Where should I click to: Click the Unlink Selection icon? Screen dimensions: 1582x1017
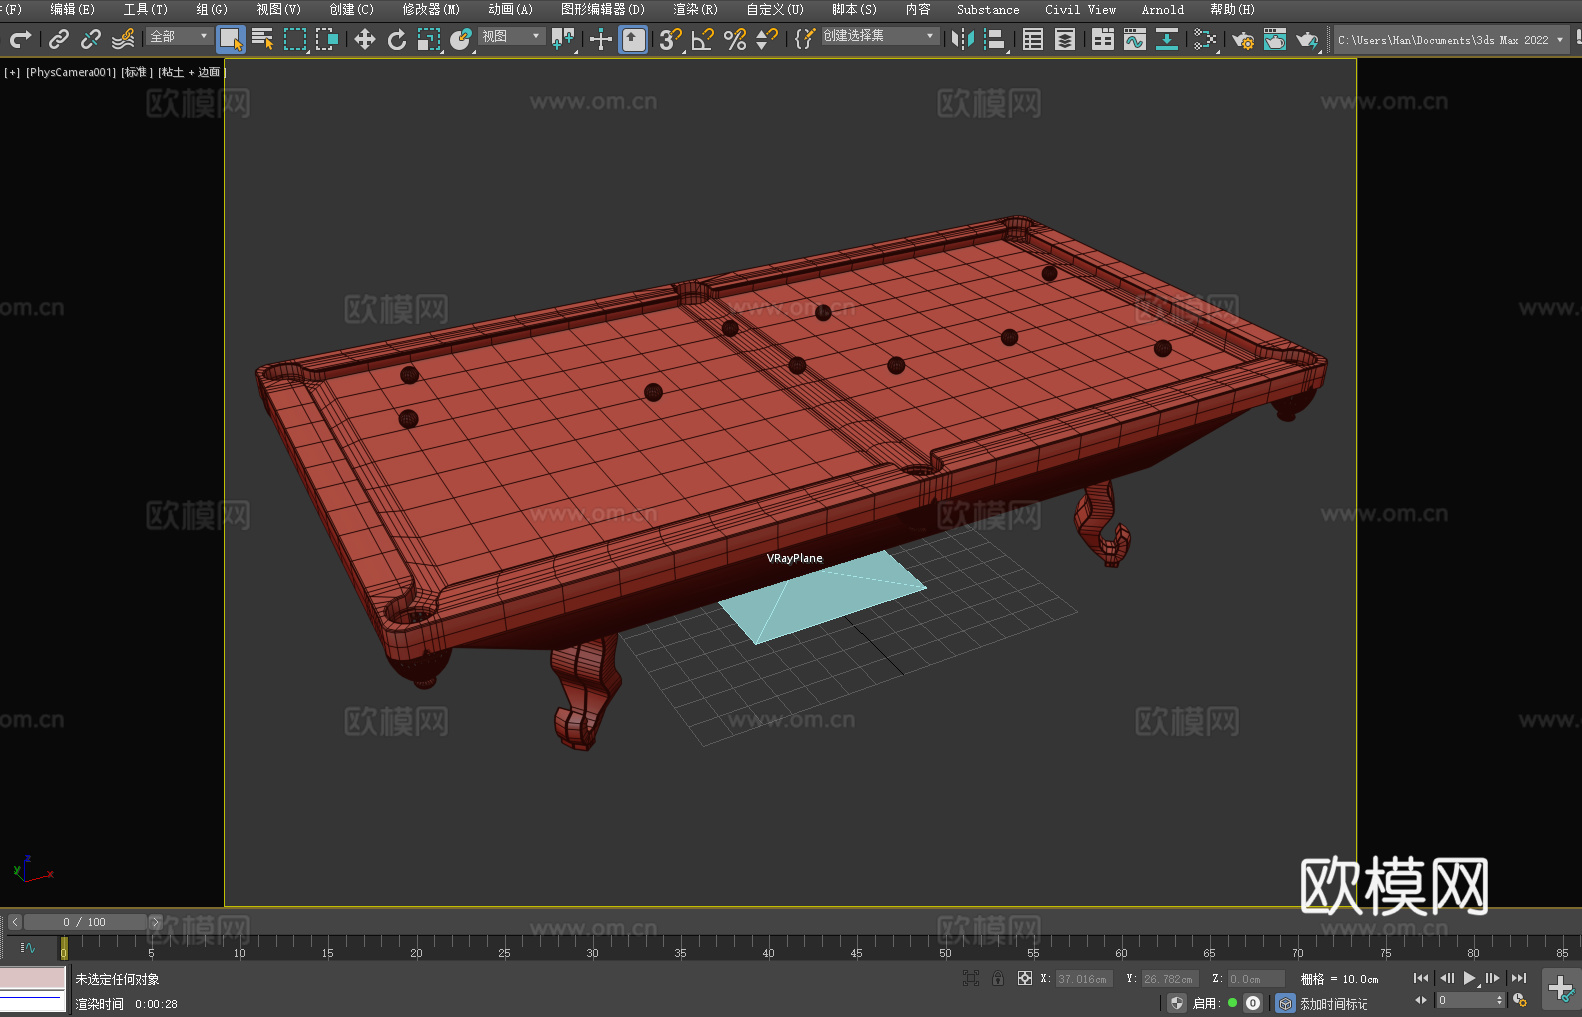(91, 39)
